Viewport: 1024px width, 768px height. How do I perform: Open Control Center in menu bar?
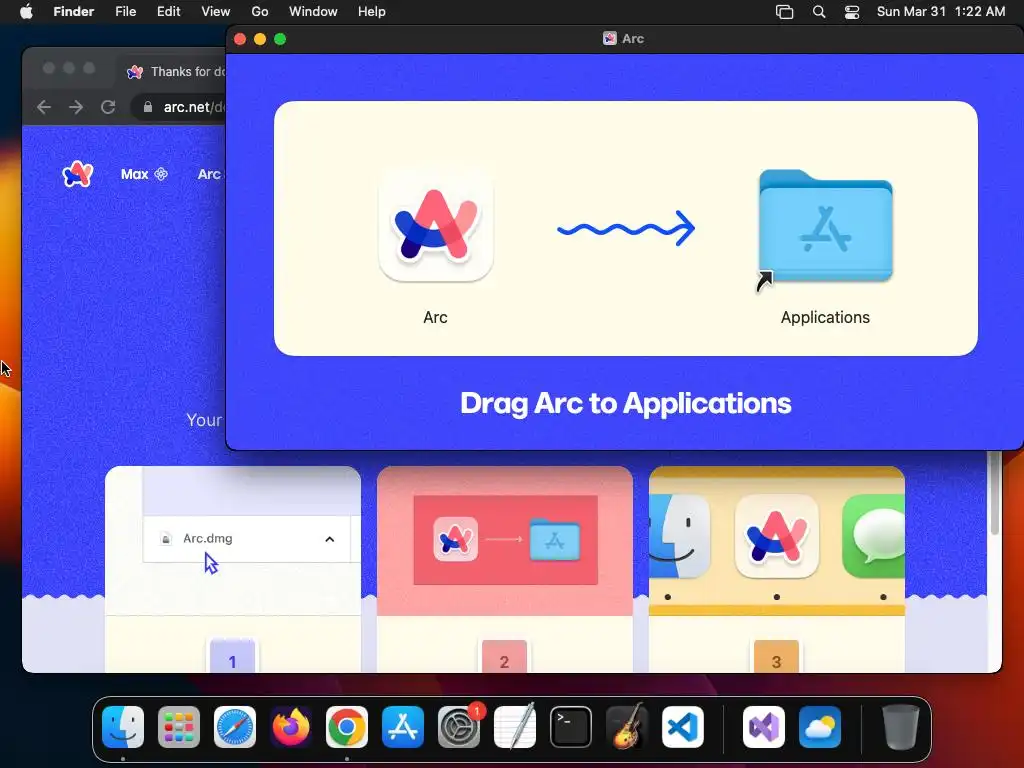pyautogui.click(x=852, y=12)
